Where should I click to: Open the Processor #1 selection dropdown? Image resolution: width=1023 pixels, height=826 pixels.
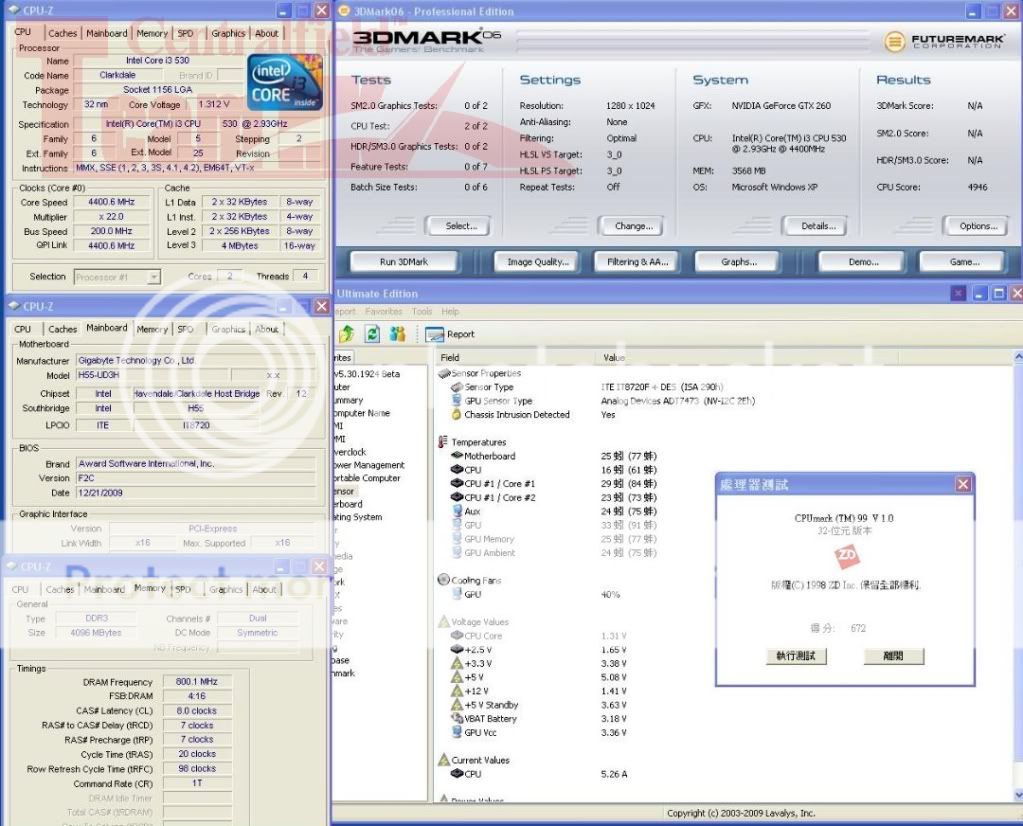154,277
